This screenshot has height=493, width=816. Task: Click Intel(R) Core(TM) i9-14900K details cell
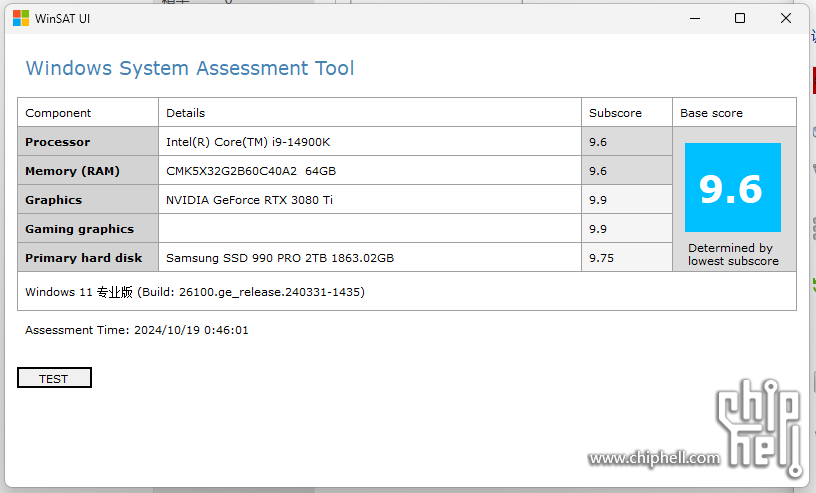(x=369, y=142)
